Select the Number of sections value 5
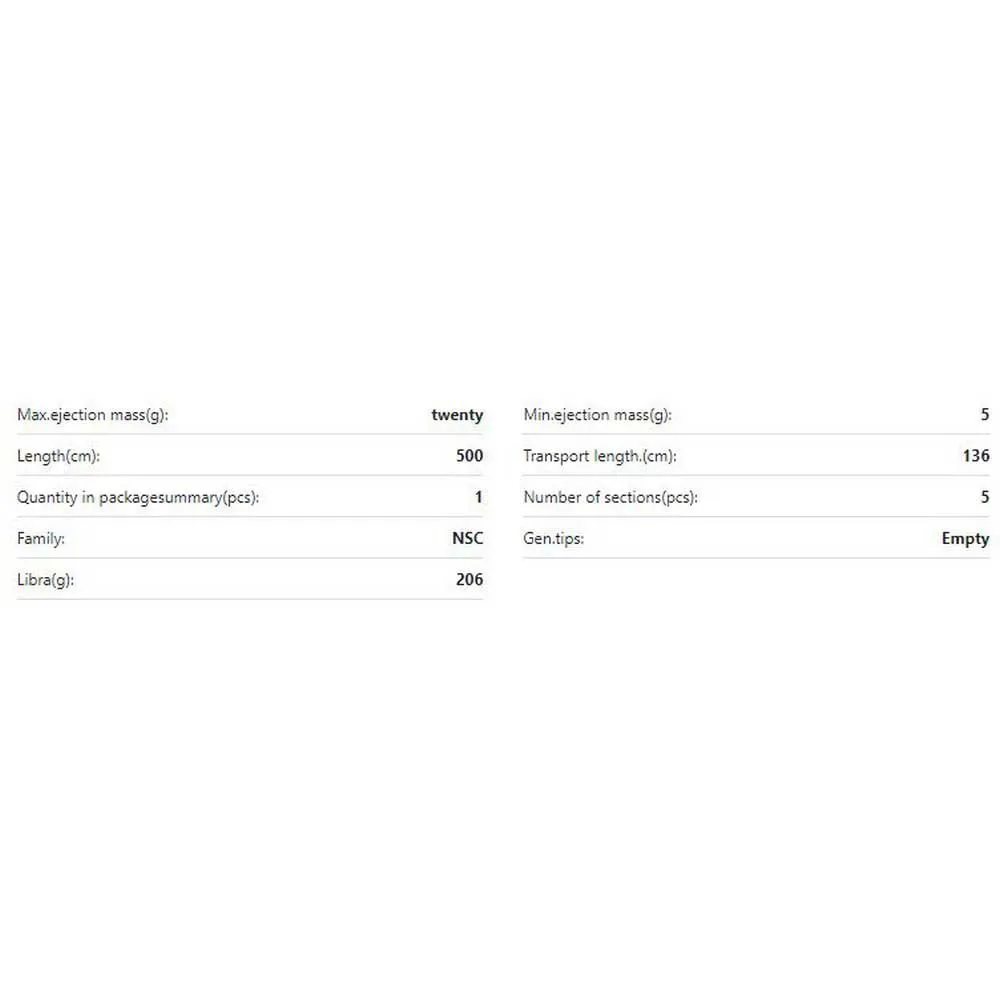 pos(984,497)
